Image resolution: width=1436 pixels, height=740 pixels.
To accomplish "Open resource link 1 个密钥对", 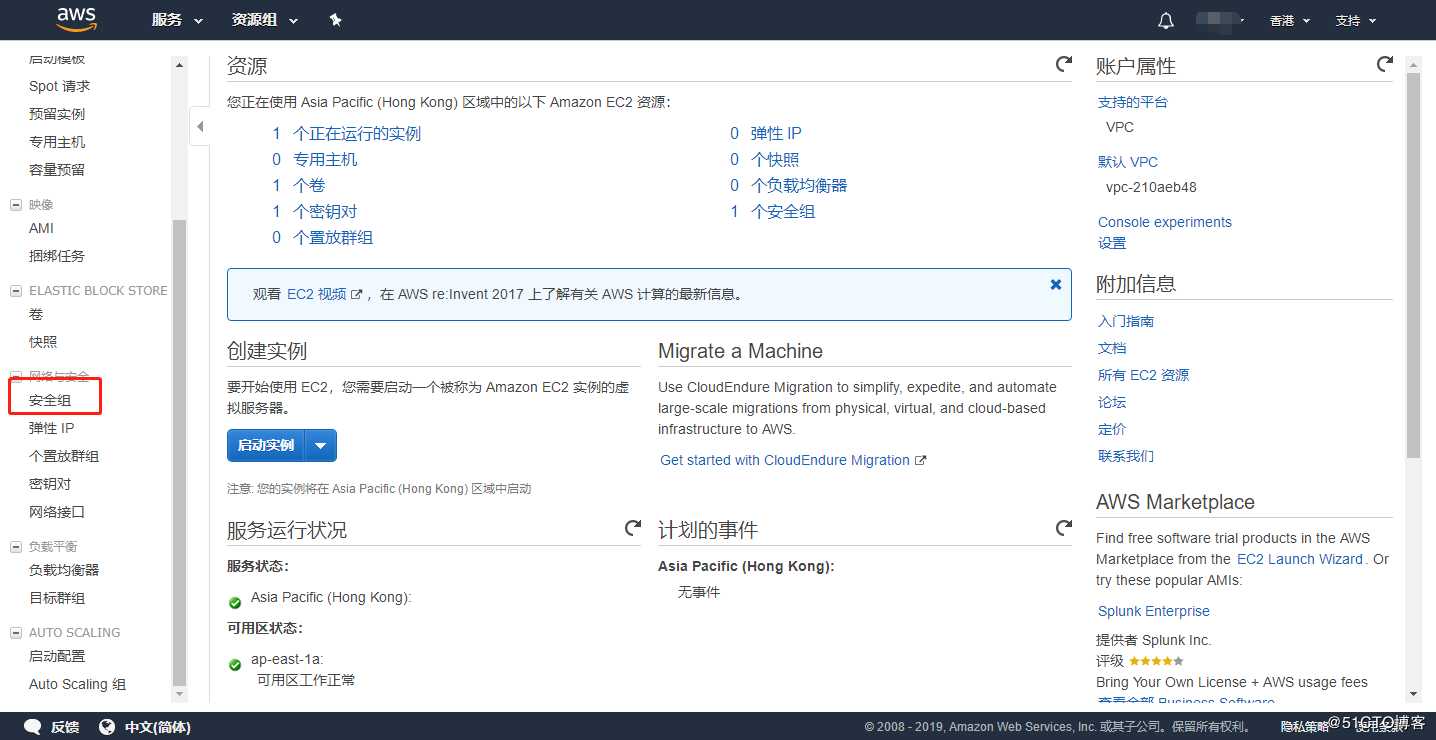I will (314, 212).
